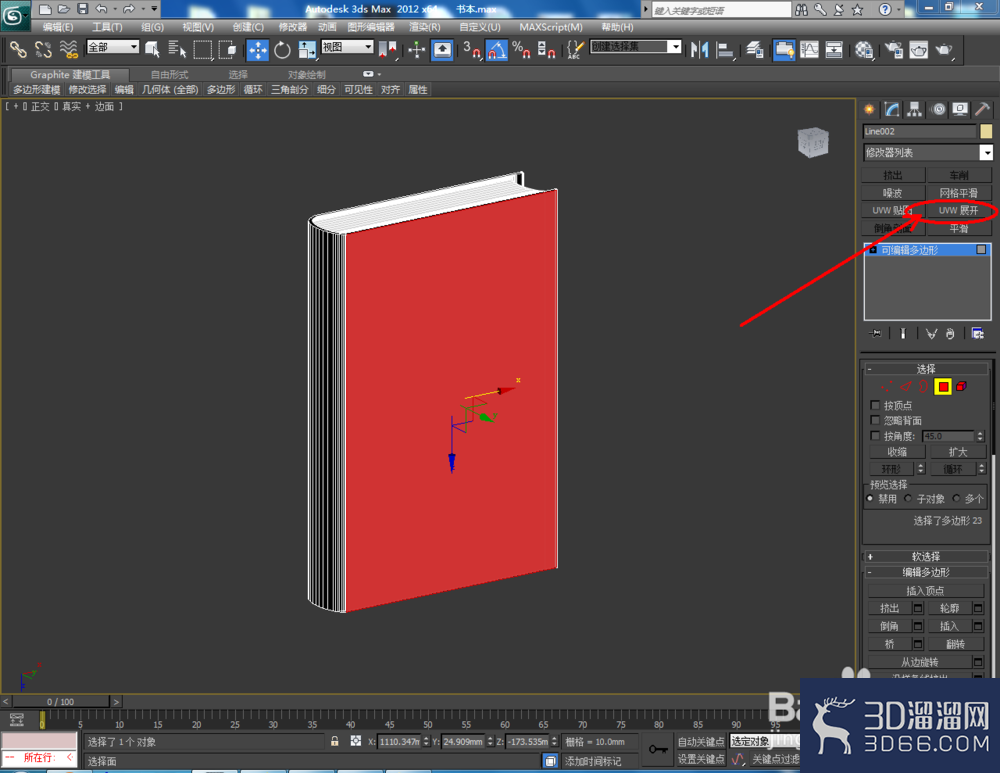1000x773 pixels.
Task: Open the 编辑(E) menu
Action: (58, 27)
